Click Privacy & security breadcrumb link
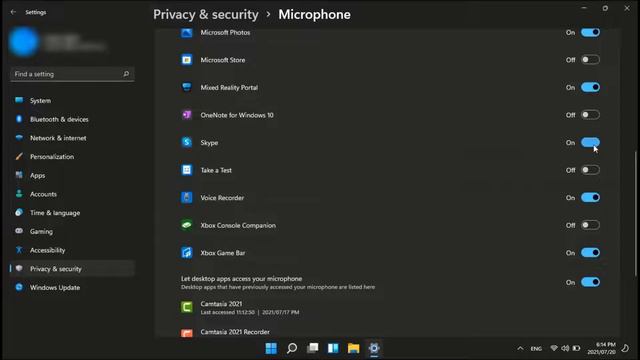 pyautogui.click(x=206, y=15)
